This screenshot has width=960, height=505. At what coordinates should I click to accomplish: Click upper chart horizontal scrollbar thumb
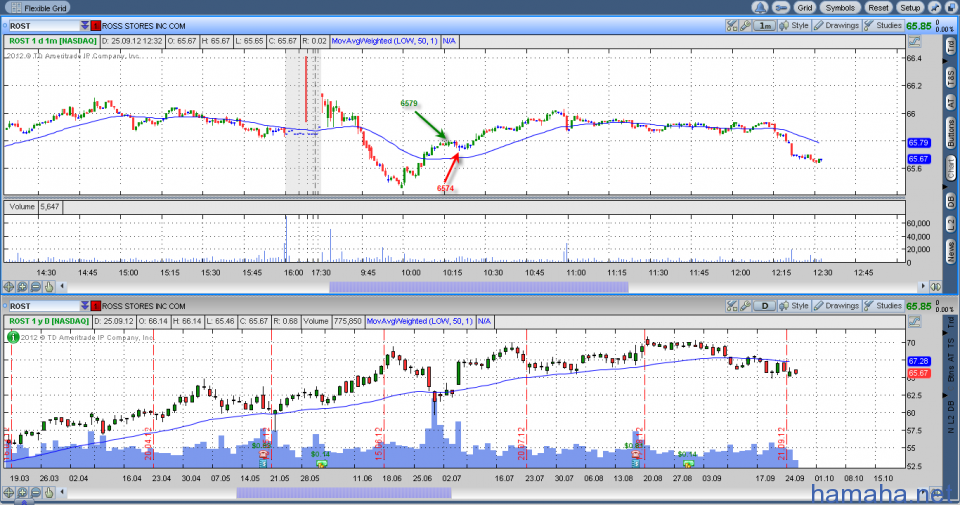click(x=479, y=286)
